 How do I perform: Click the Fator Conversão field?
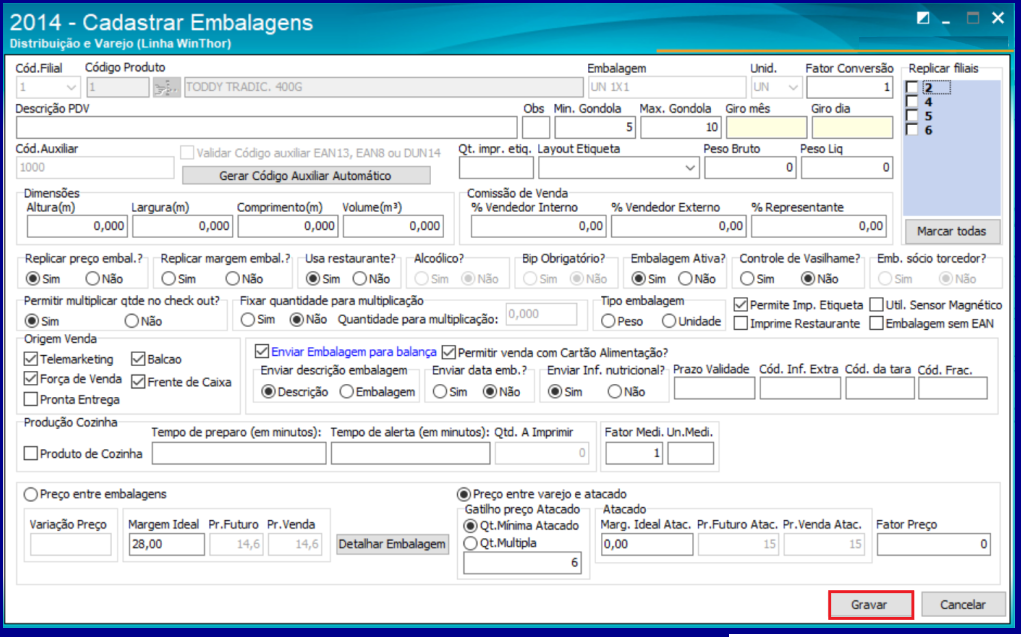click(x=850, y=87)
